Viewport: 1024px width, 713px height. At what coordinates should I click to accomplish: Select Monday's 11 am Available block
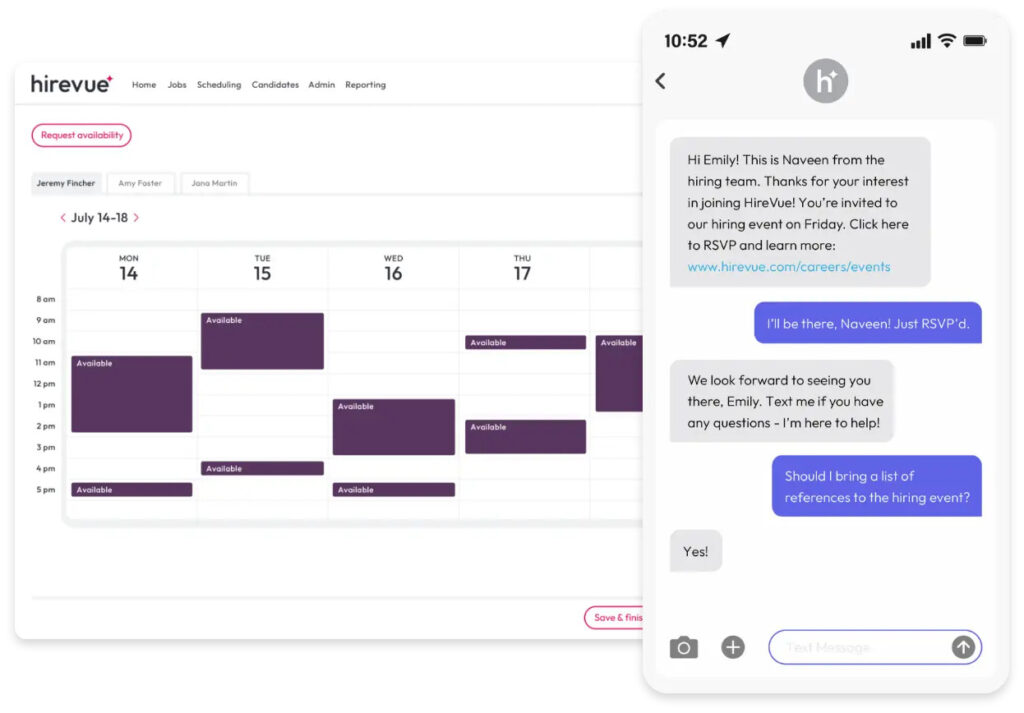131,394
